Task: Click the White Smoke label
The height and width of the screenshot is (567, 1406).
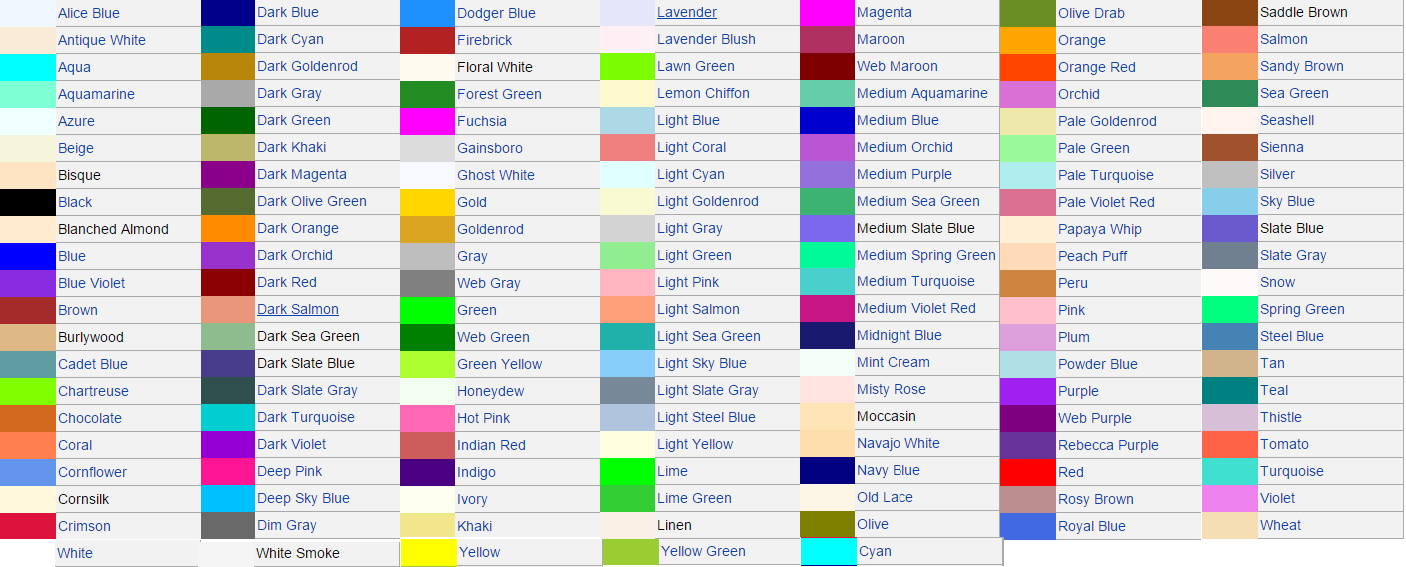Action: coord(297,553)
